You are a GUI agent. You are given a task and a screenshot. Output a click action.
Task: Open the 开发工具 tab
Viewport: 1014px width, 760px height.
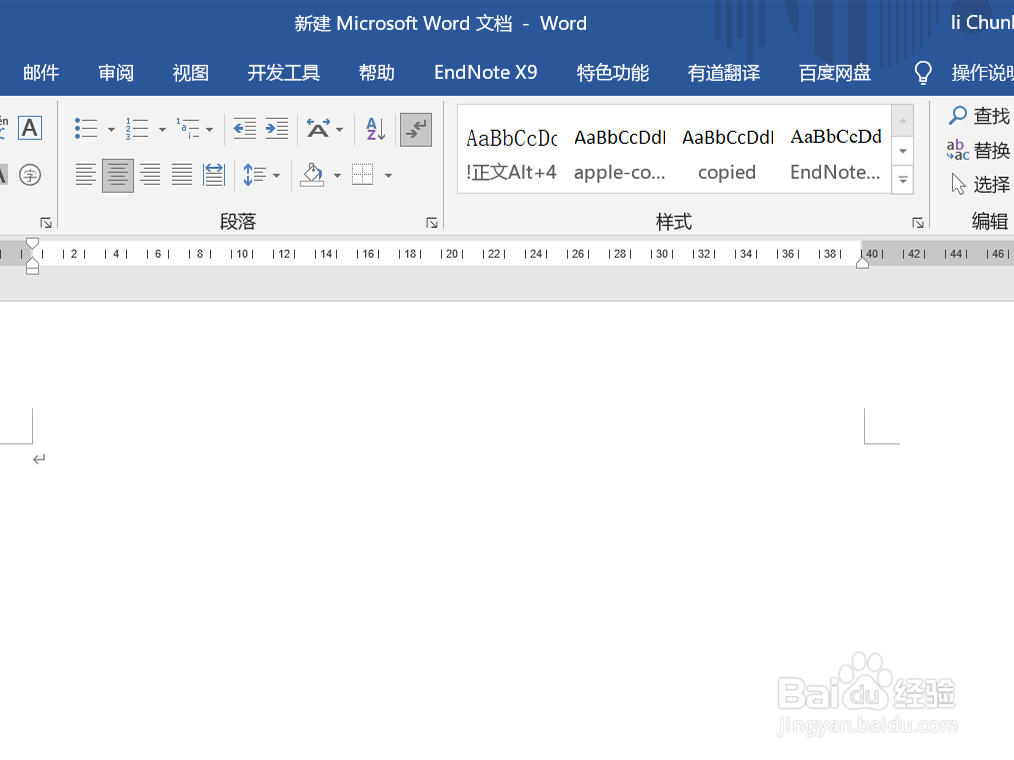(x=284, y=72)
